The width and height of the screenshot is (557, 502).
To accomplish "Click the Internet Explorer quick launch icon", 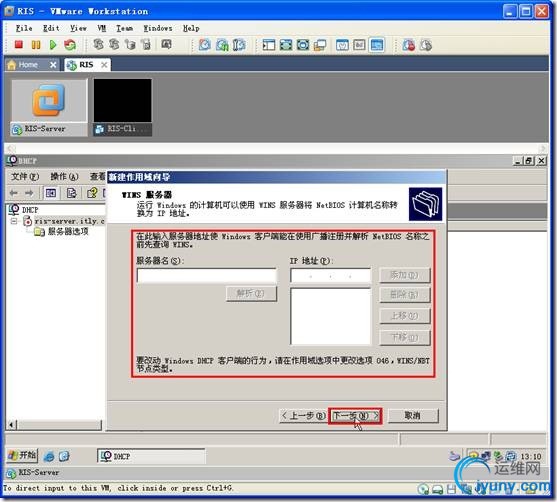I will 49,456.
